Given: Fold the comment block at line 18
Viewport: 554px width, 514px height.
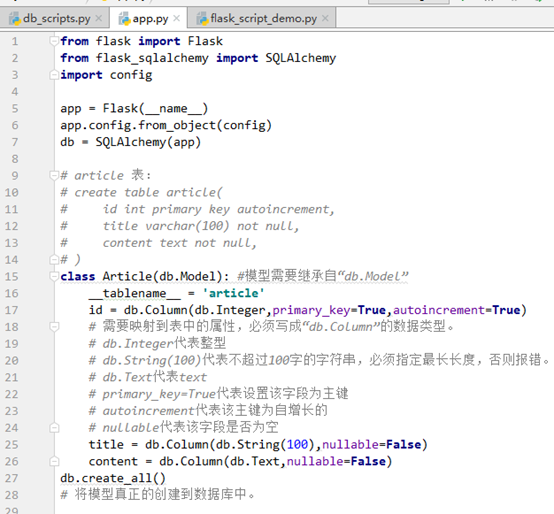Looking at the screenshot, I should coord(54,327).
